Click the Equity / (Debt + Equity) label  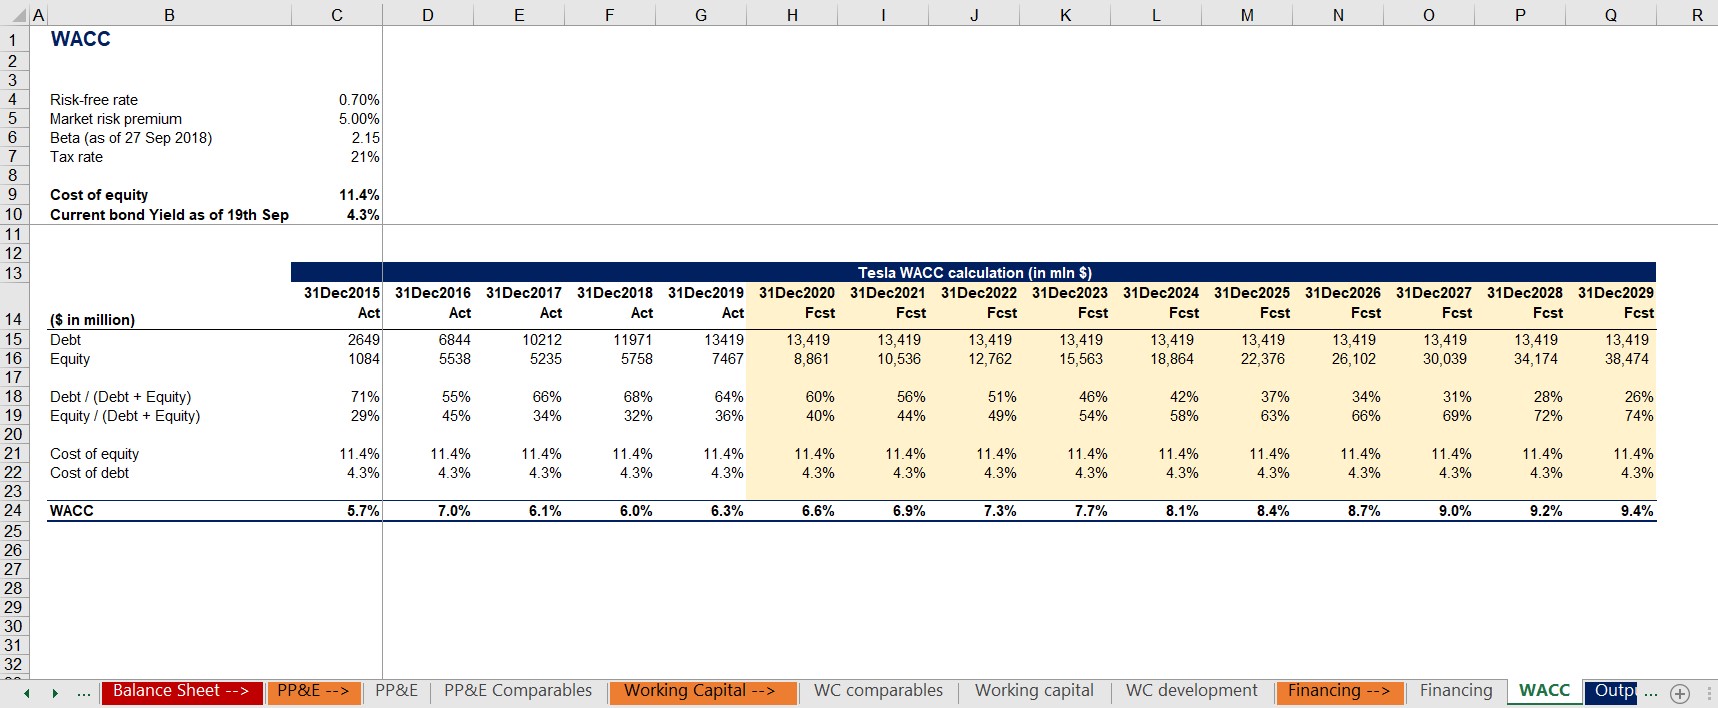[125, 416]
